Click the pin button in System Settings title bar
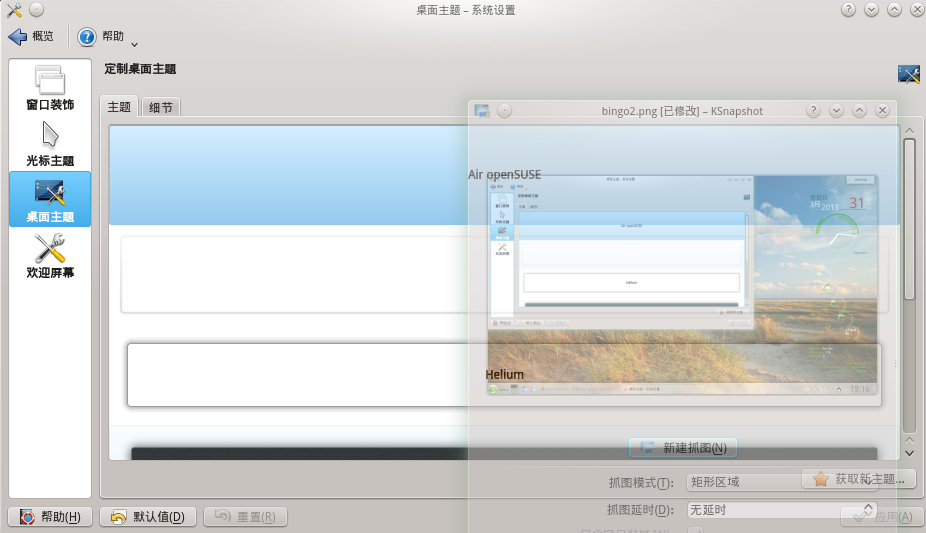 37,9
